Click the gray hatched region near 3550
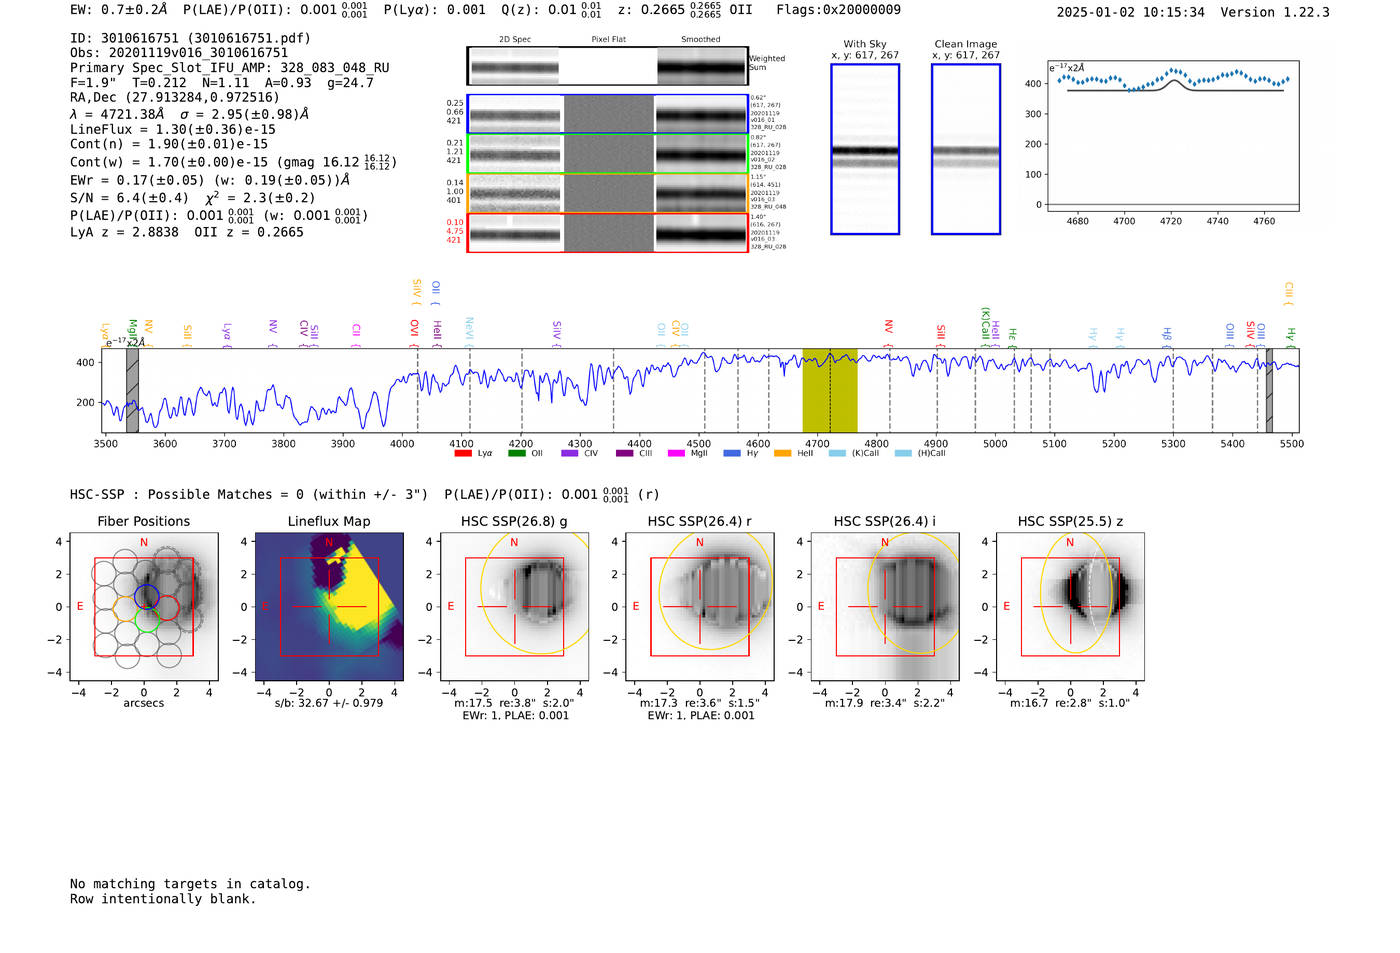This screenshot has width=1400, height=953. (x=132, y=390)
